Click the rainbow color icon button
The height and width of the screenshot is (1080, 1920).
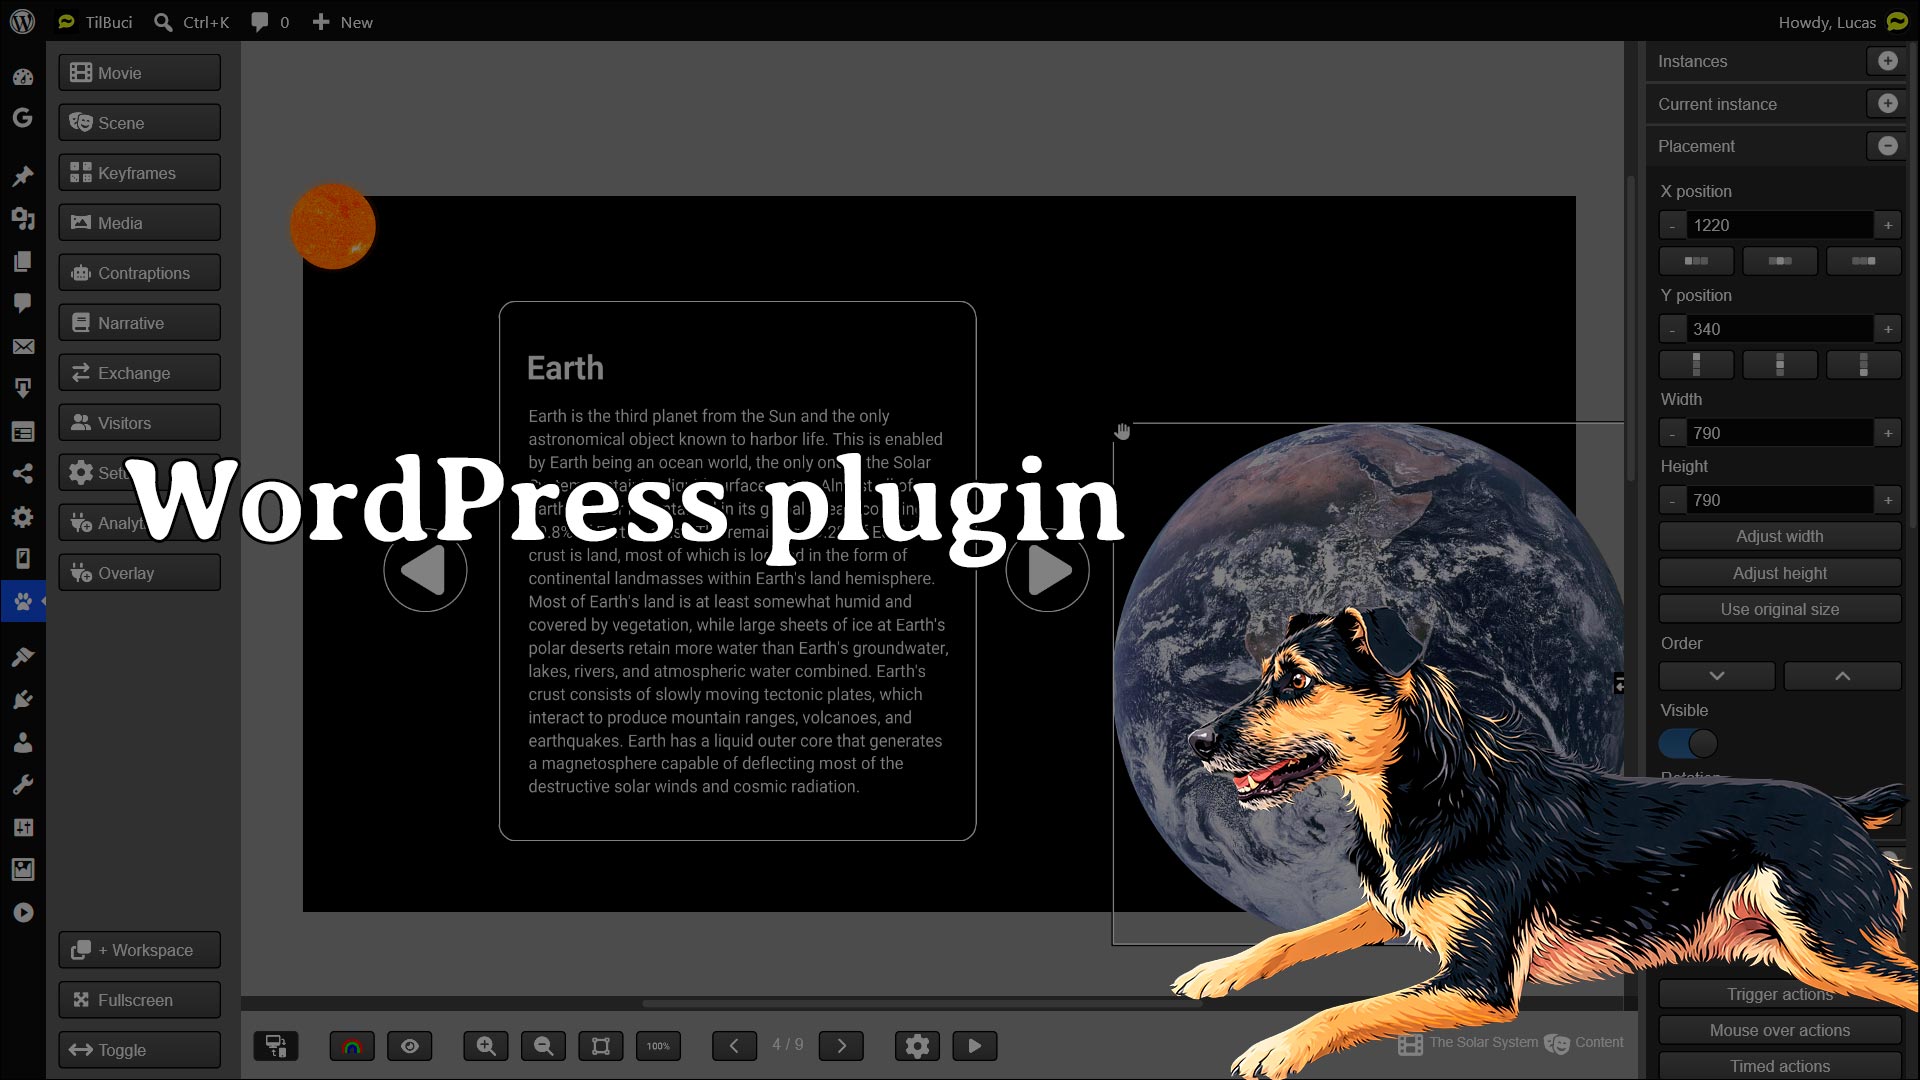[352, 1046]
